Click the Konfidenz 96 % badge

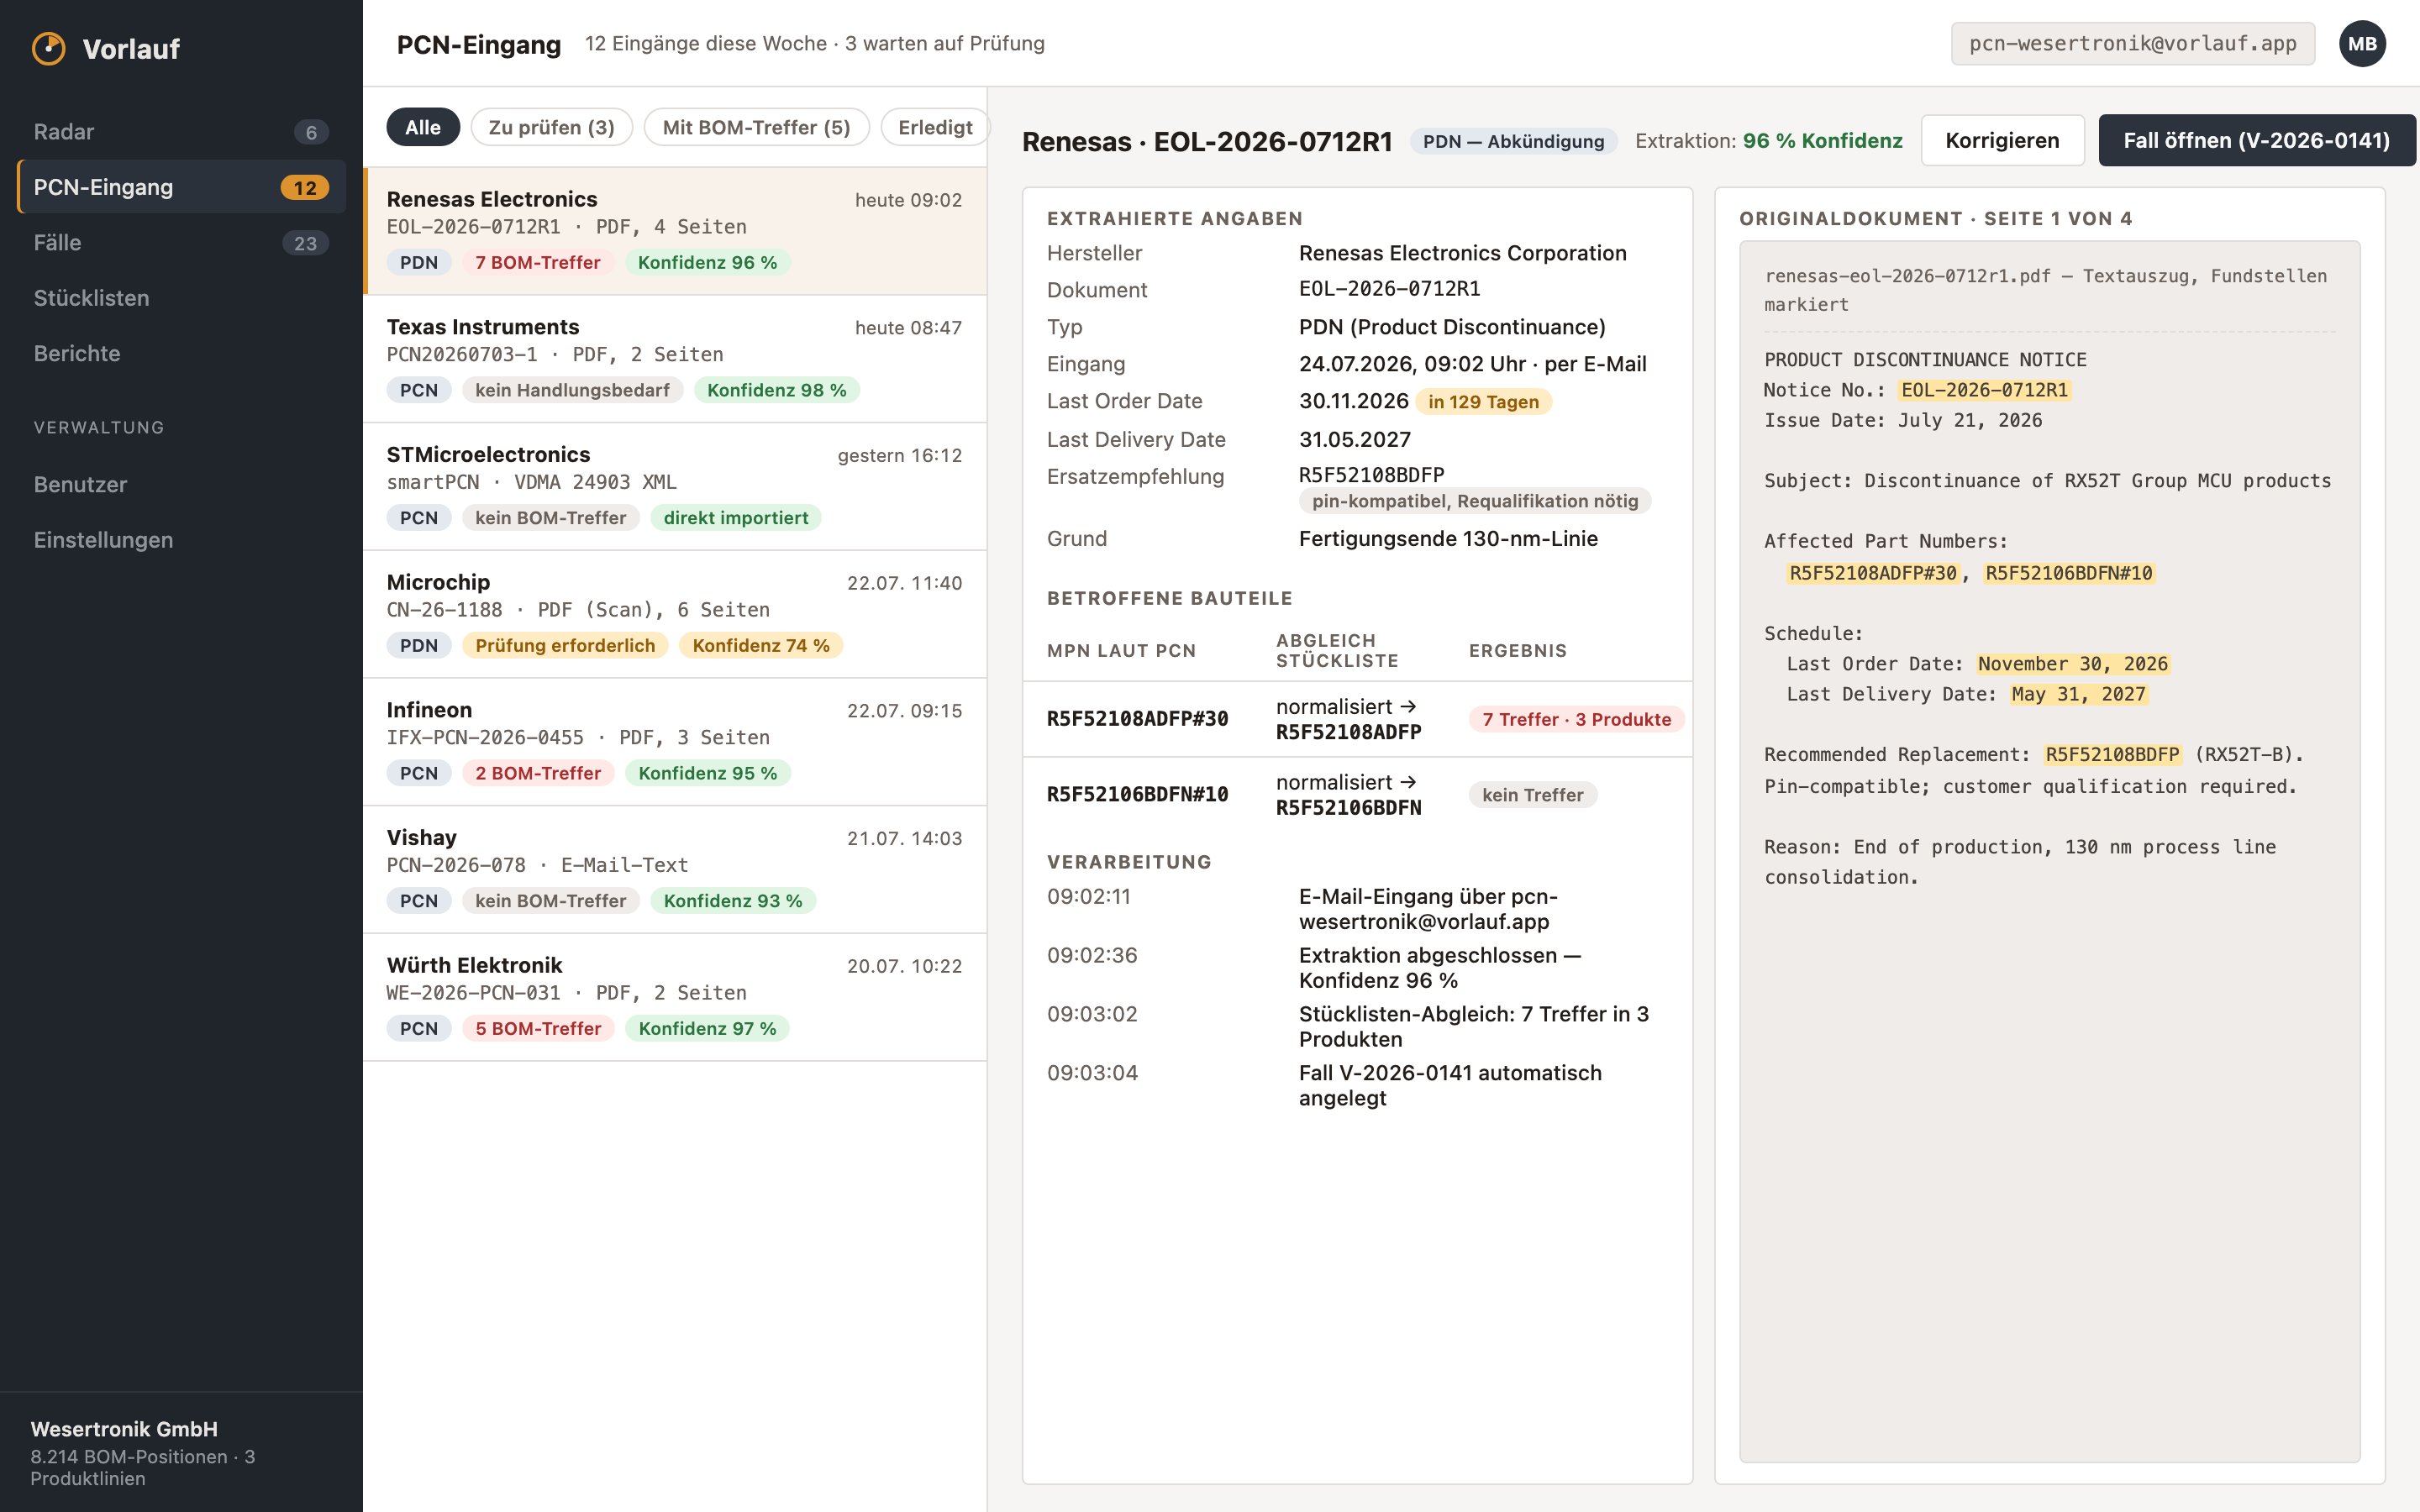pyautogui.click(x=708, y=262)
